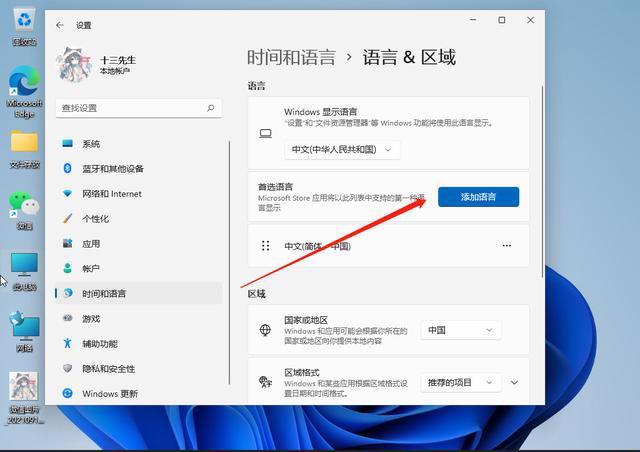Screen dimensions: 640x452
Task: Open the three-dot menu for 中文(简体，中国)
Action: 507,245
